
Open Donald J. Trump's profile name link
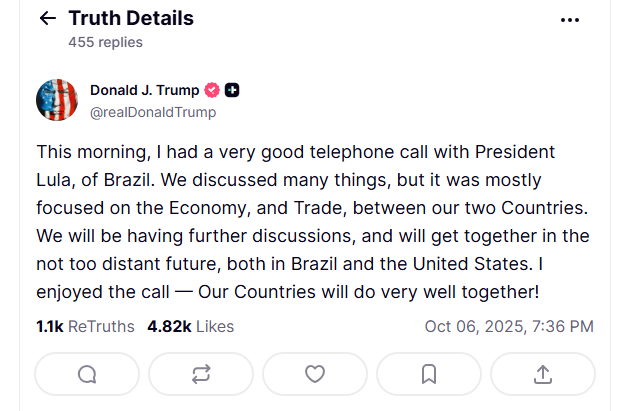pos(145,90)
